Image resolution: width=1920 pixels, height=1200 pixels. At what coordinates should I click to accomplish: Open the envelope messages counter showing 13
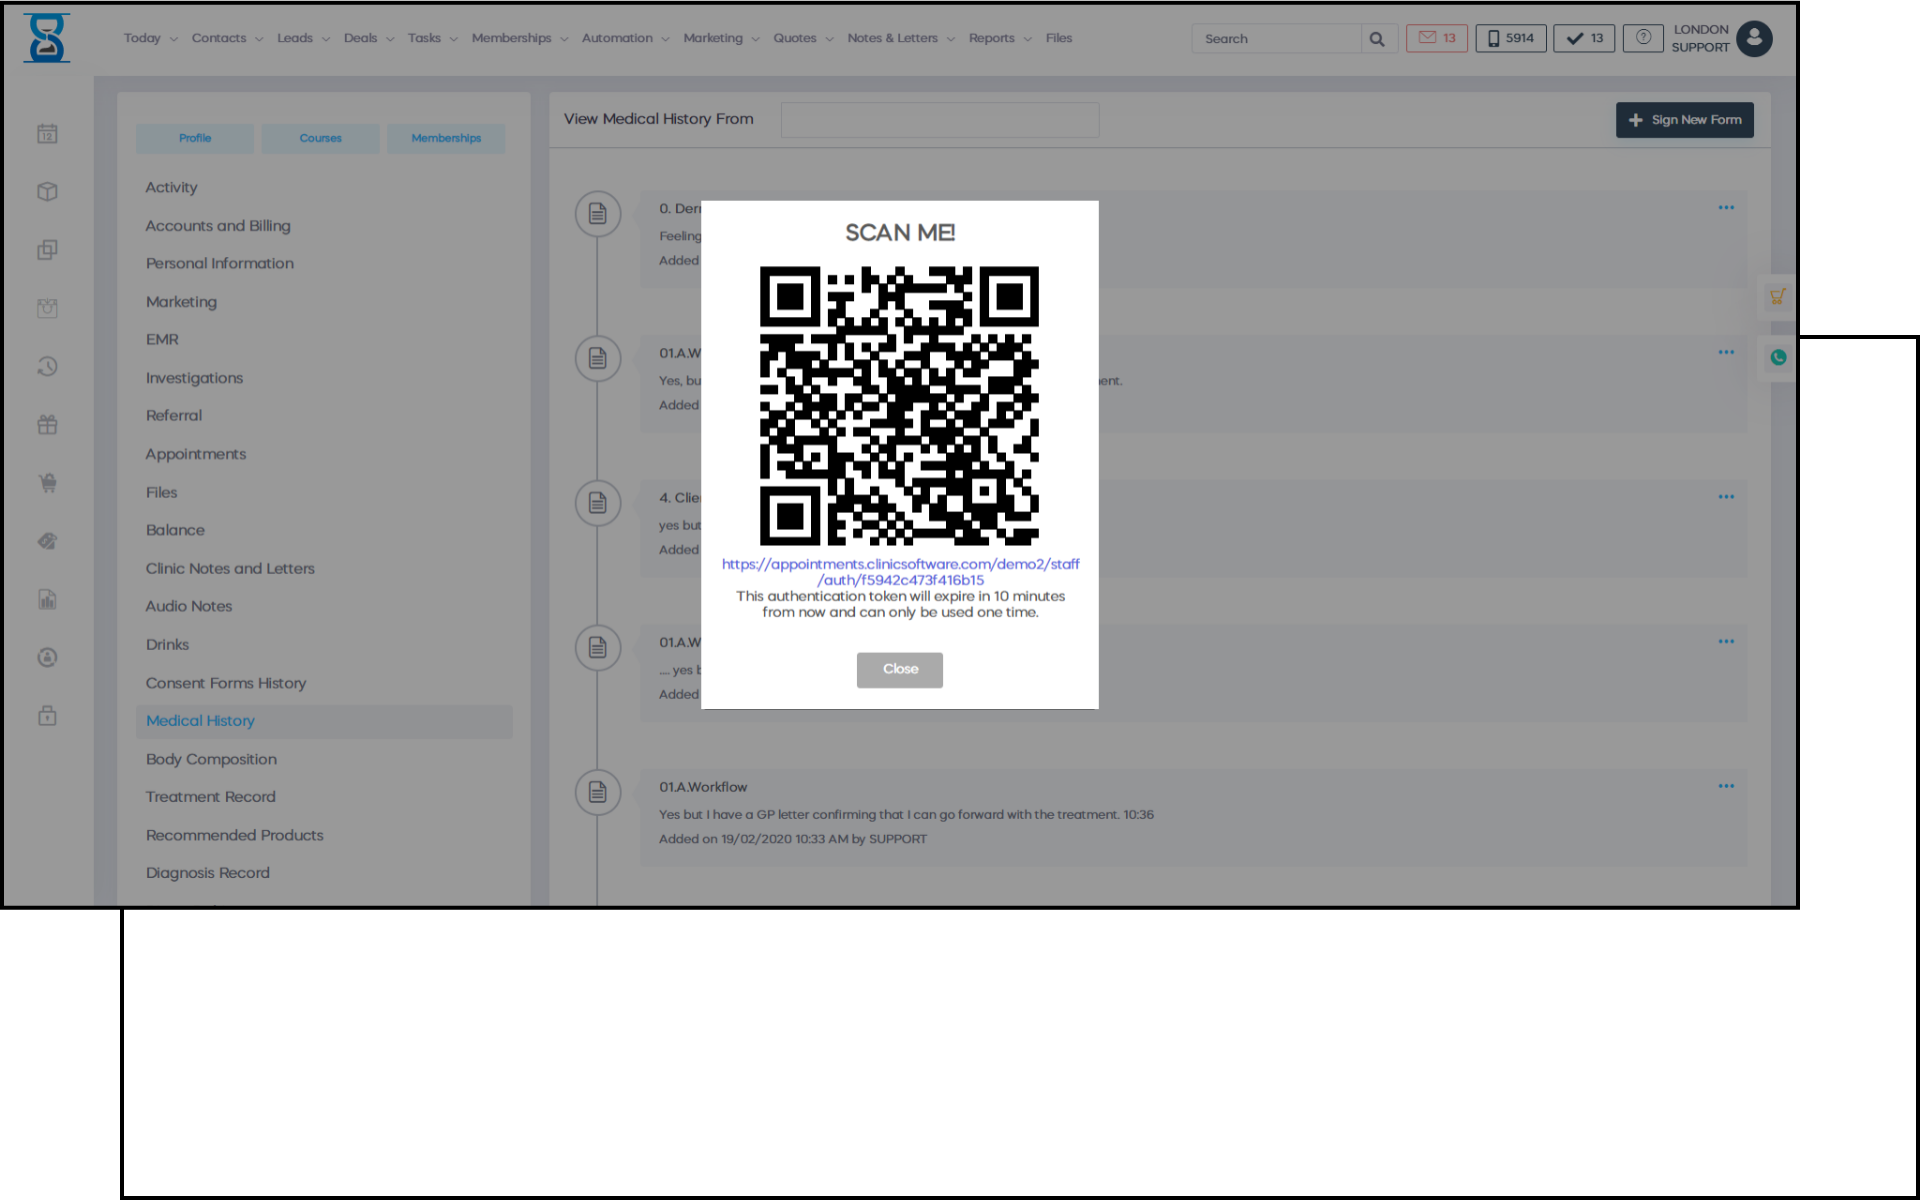[1436, 38]
